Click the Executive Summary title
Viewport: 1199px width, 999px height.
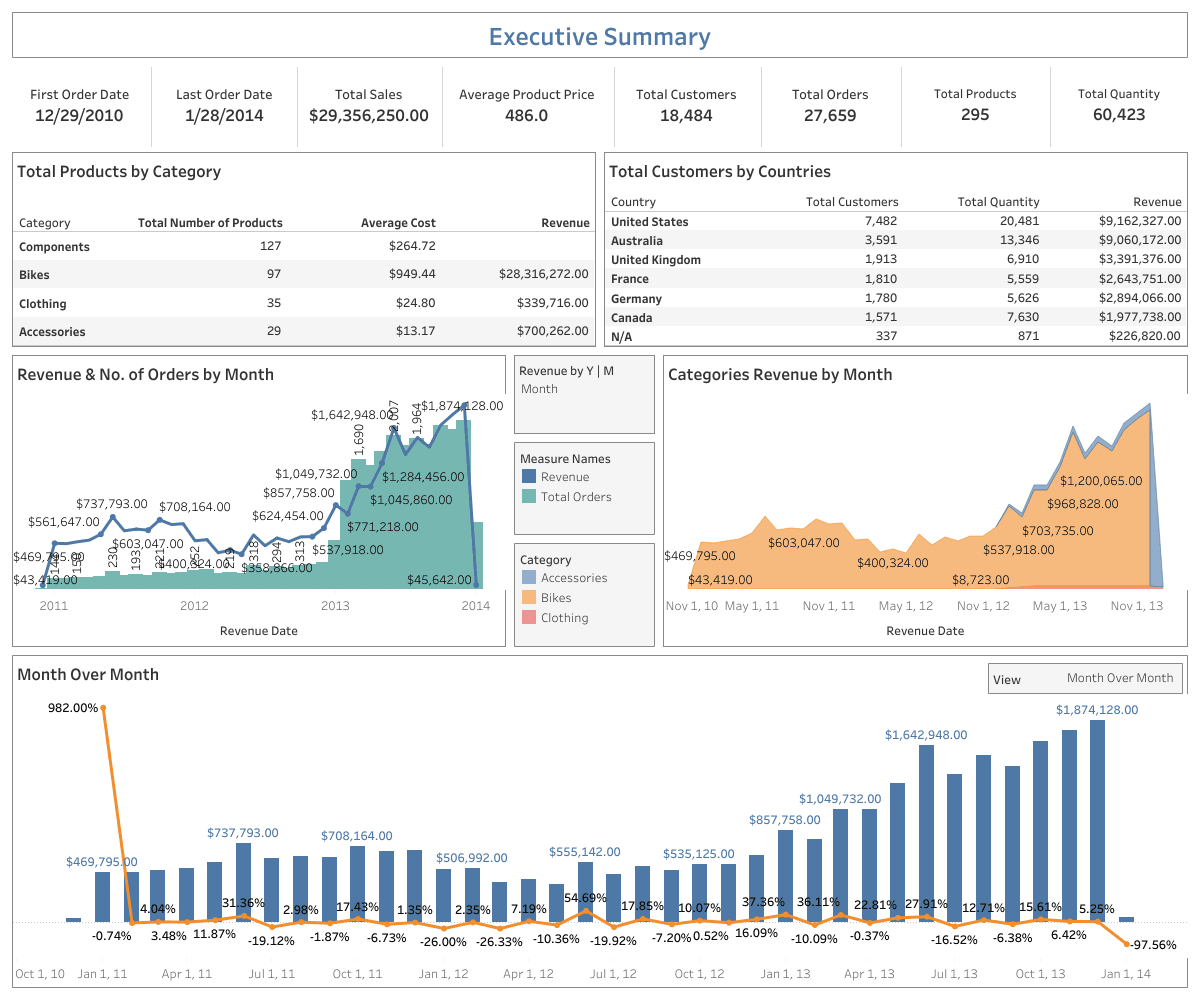click(x=599, y=37)
